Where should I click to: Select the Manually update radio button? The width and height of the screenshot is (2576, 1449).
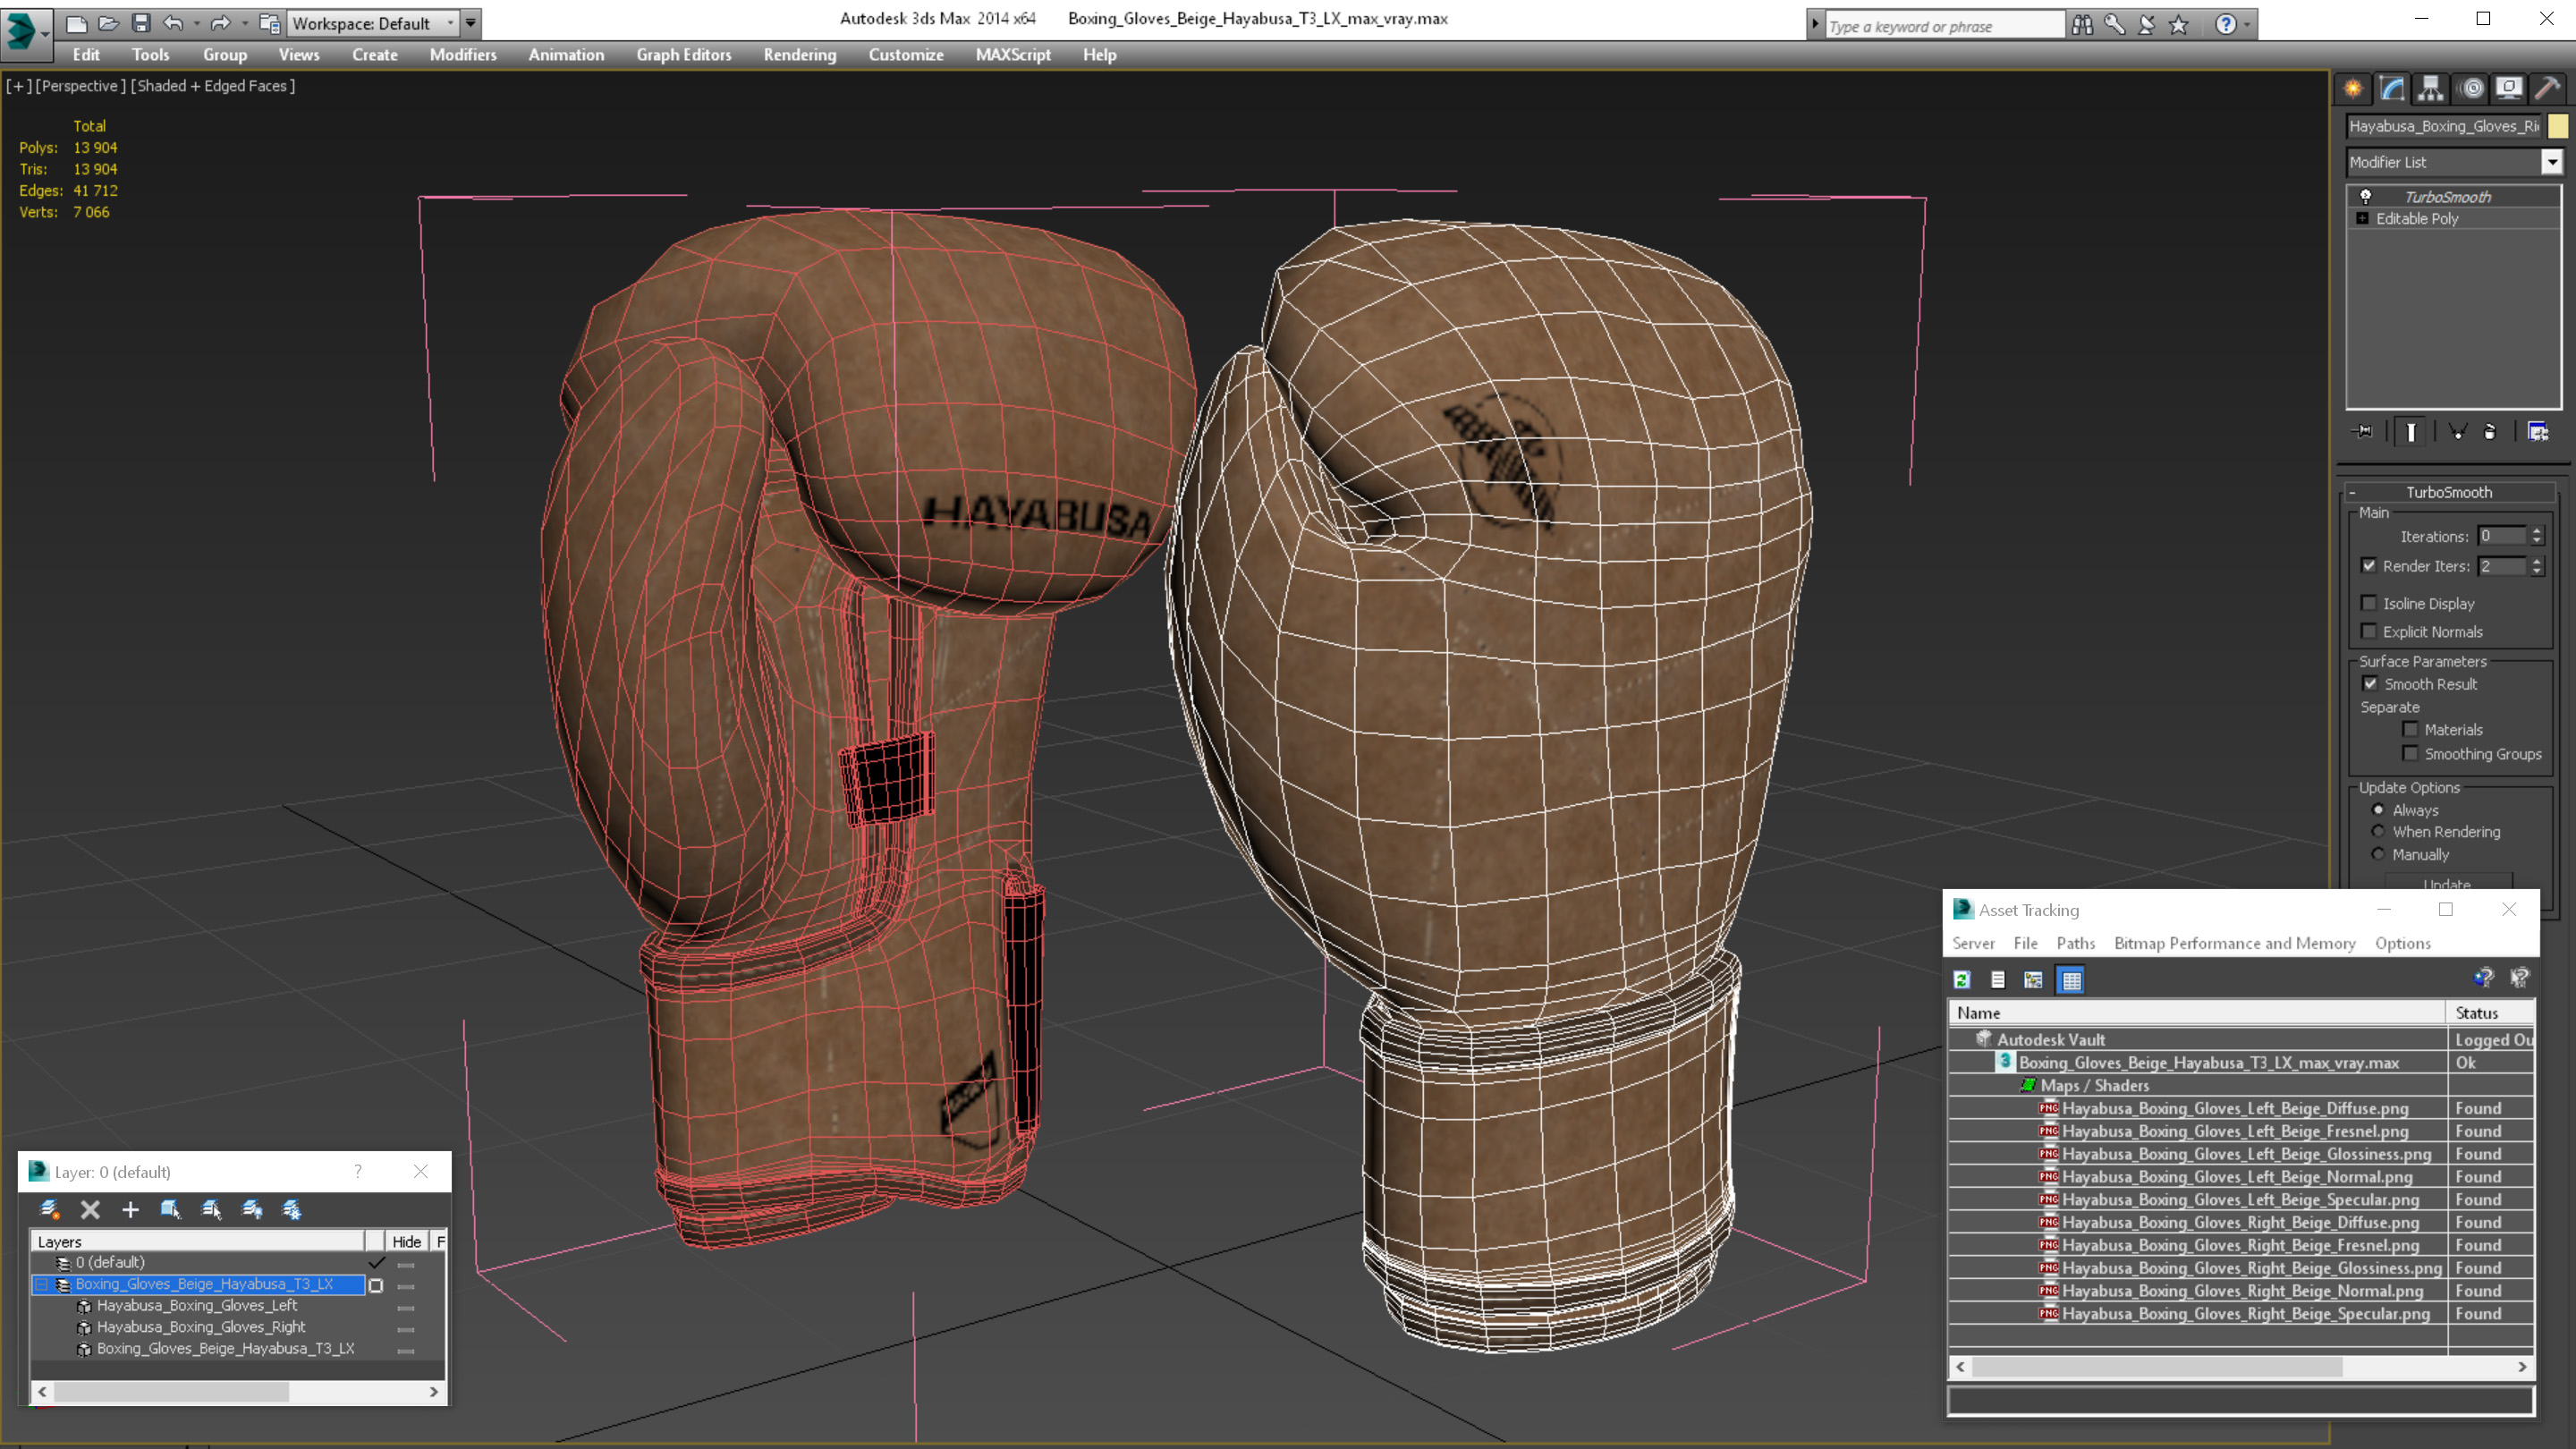(2378, 854)
